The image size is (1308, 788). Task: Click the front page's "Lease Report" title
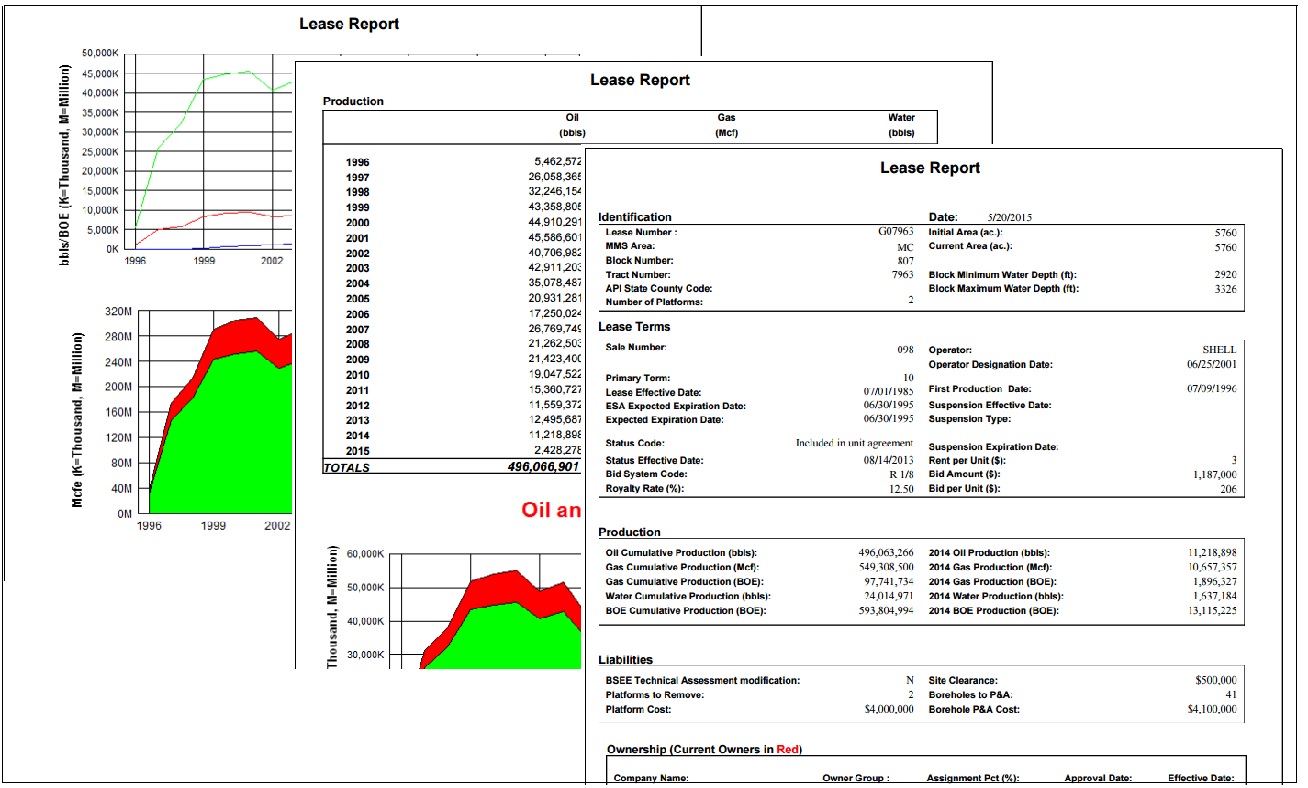929,168
